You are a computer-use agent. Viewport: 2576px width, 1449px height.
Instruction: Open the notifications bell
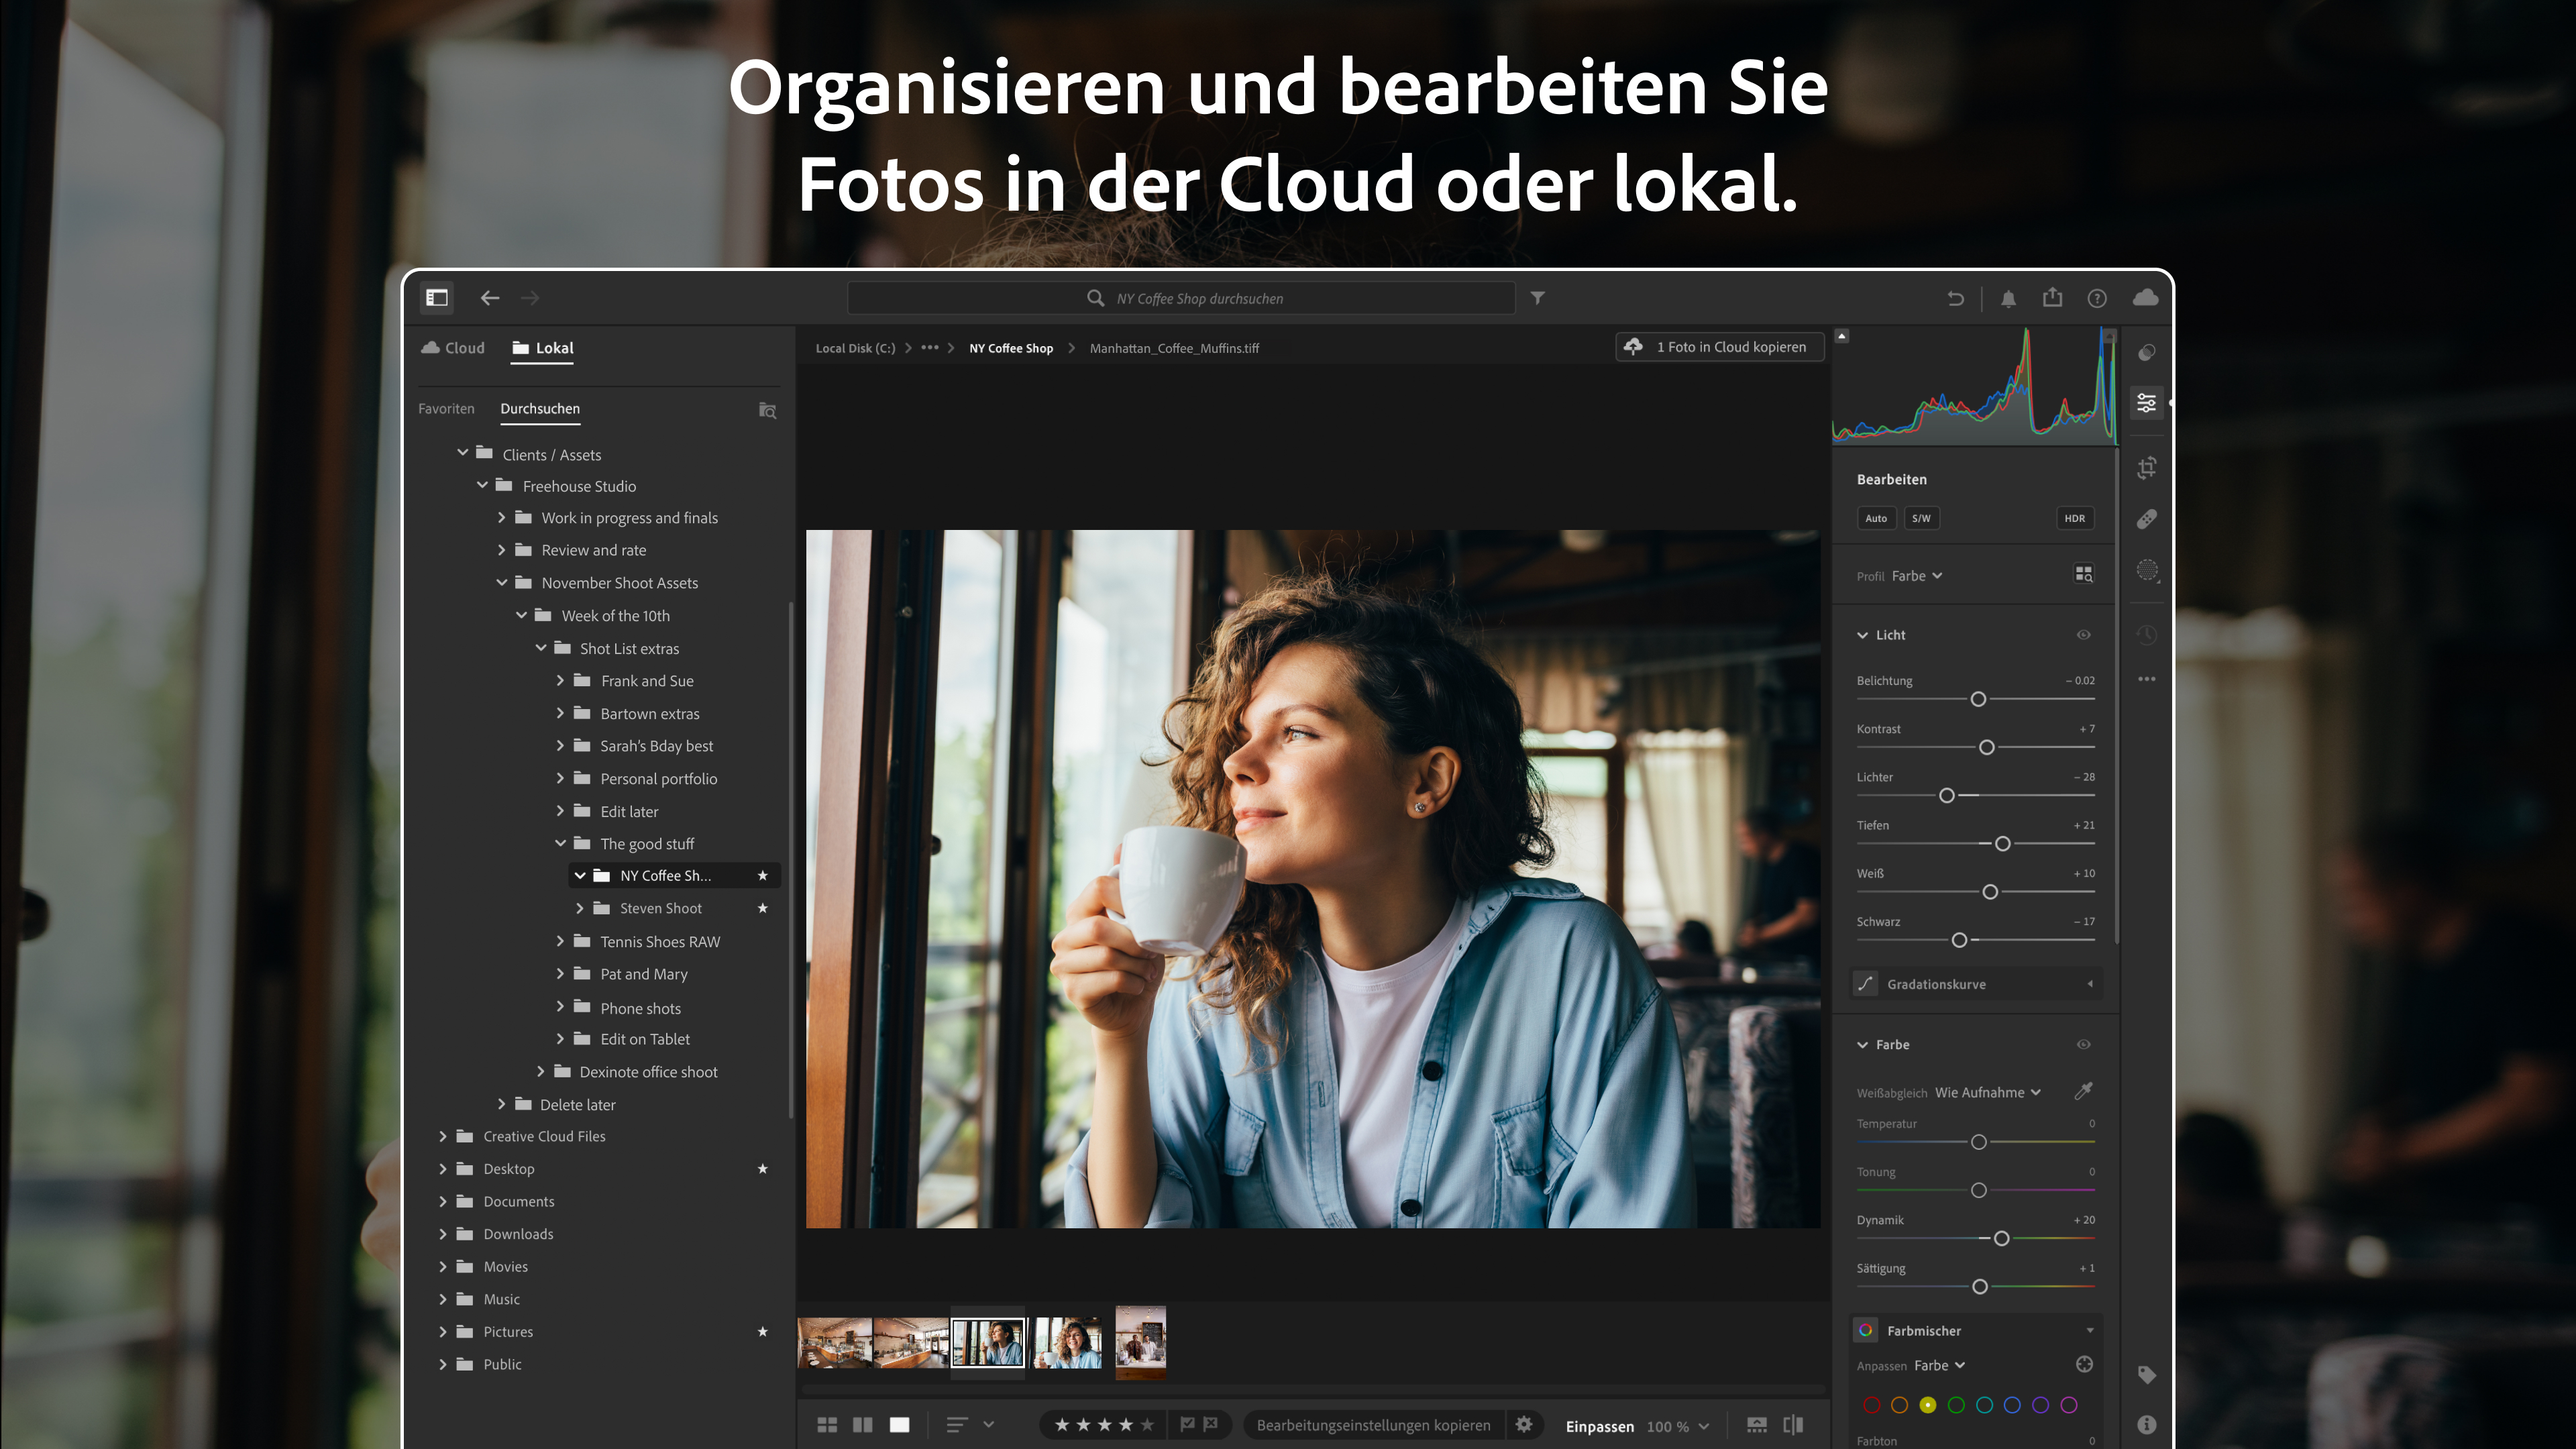2008,298
